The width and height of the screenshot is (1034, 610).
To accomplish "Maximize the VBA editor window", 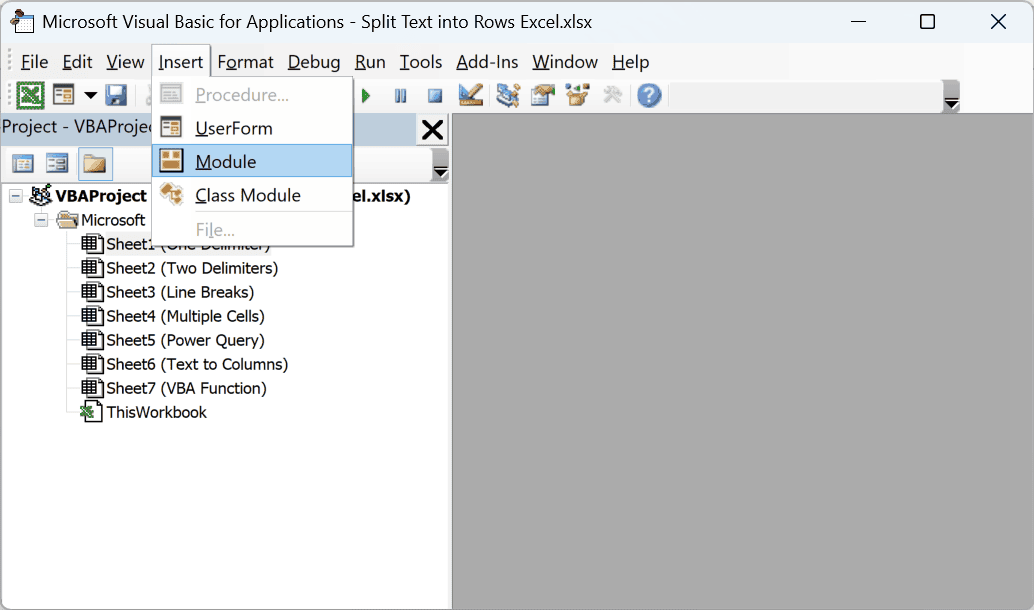I will (x=927, y=22).
